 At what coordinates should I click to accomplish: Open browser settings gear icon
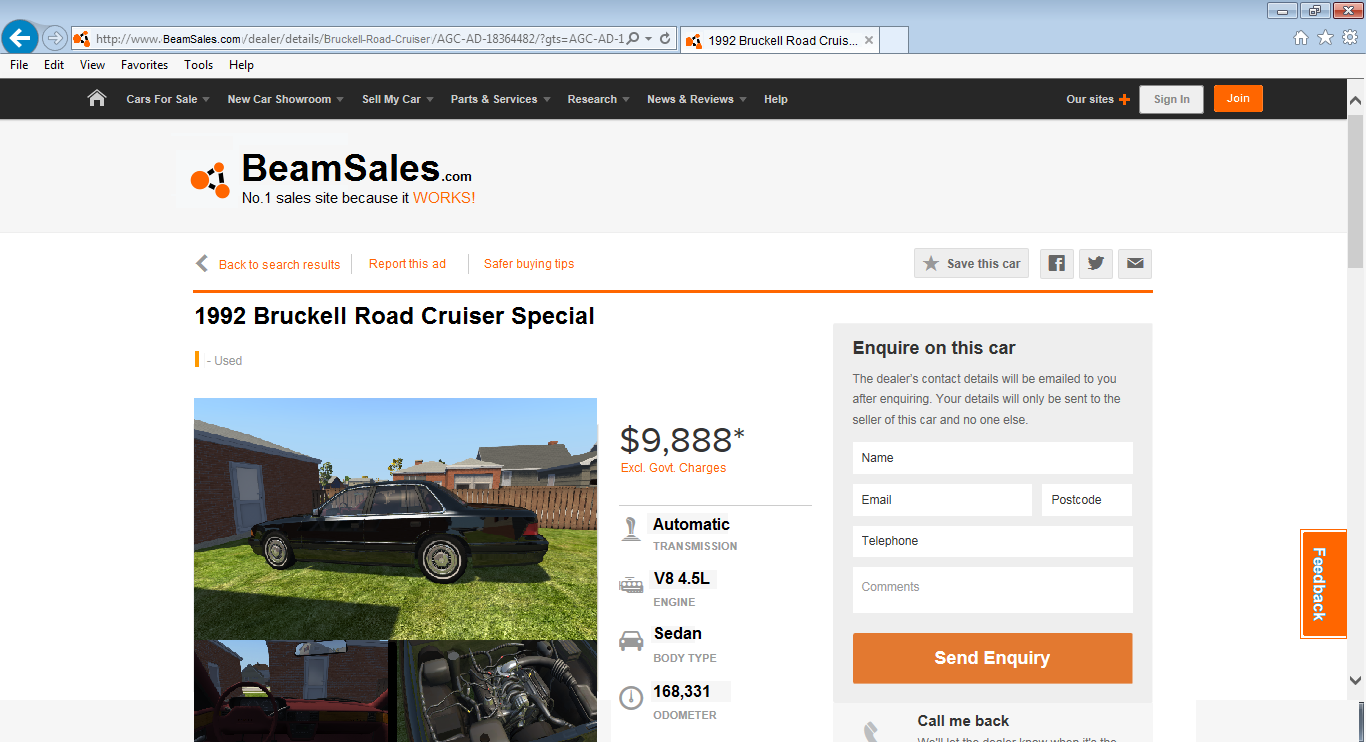pyautogui.click(x=1350, y=37)
